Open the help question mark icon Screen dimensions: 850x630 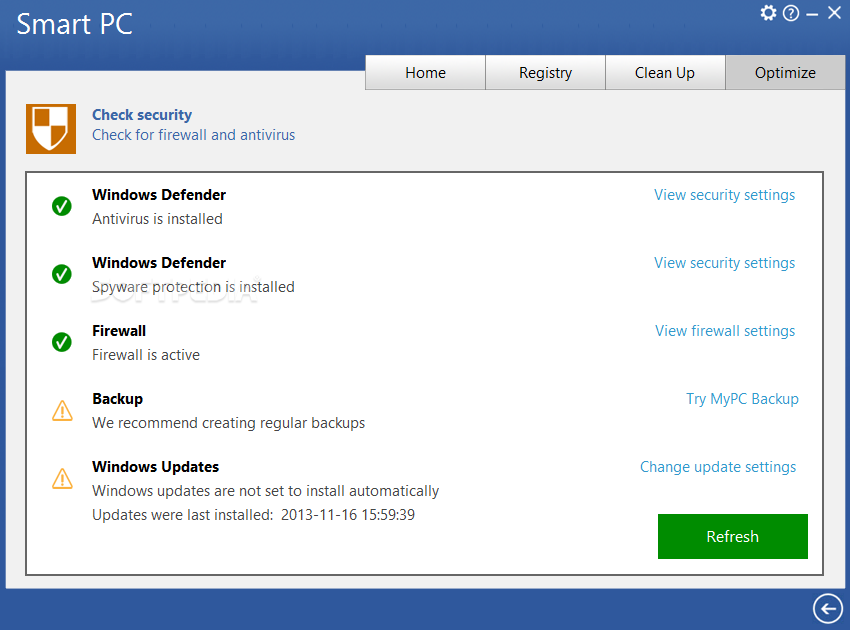point(791,13)
